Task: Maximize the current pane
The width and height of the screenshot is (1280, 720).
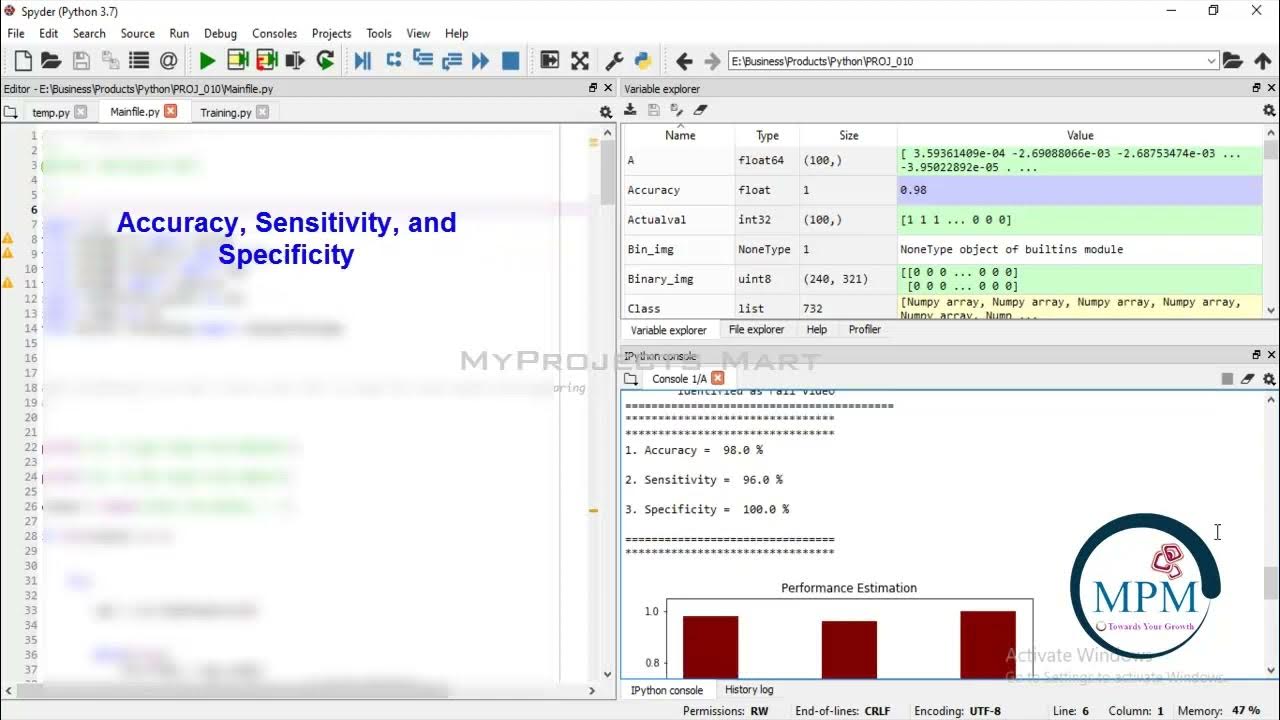Action: pyautogui.click(x=549, y=61)
